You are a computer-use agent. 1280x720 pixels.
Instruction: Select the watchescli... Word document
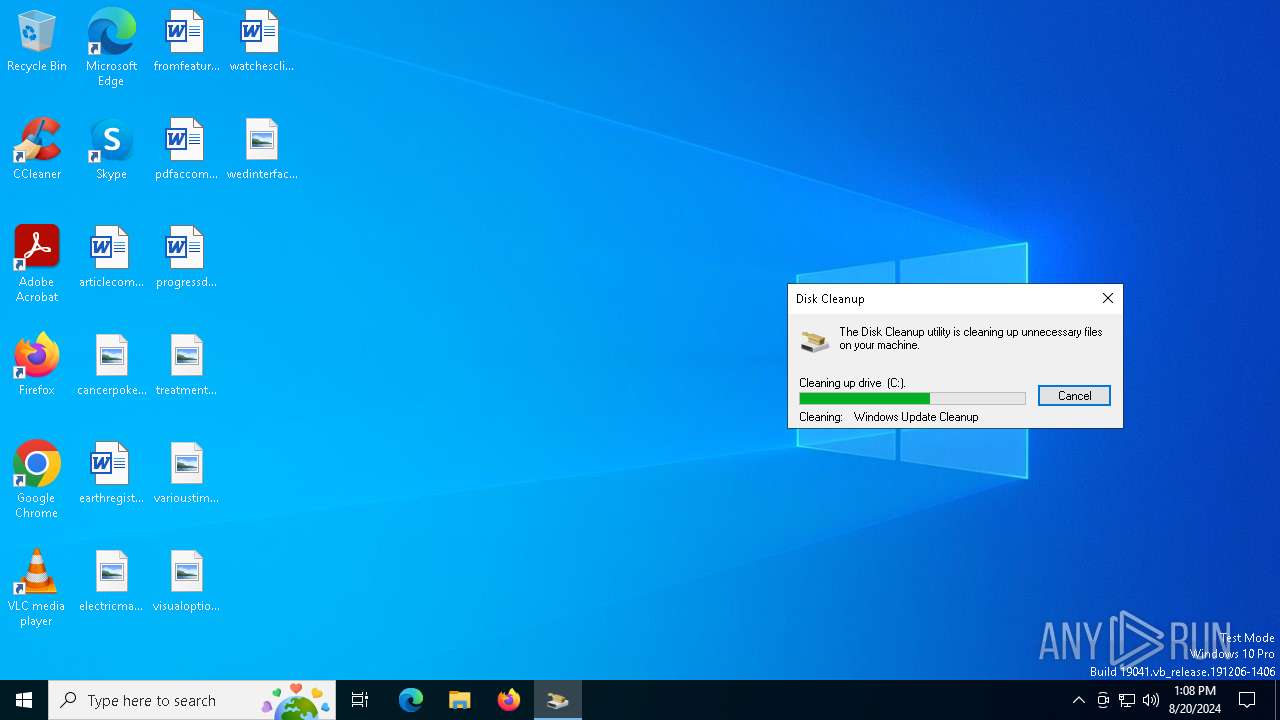pyautogui.click(x=261, y=41)
